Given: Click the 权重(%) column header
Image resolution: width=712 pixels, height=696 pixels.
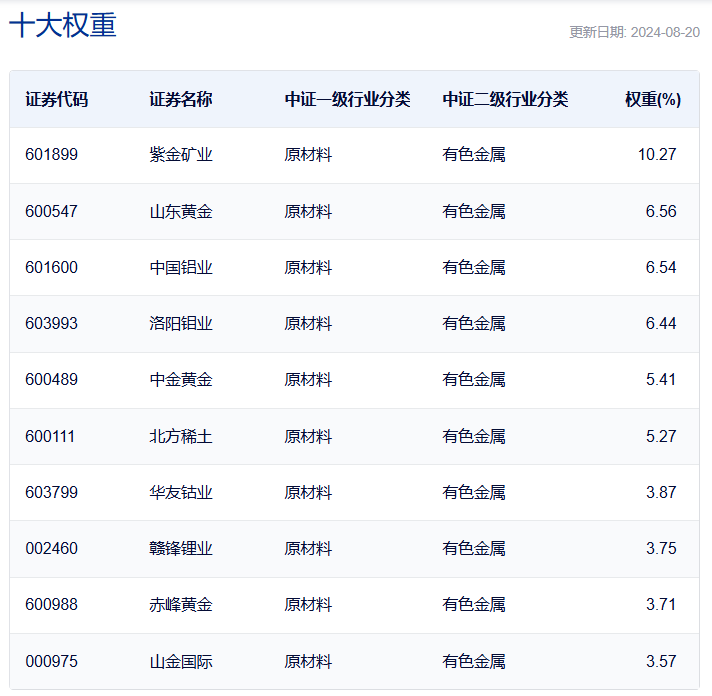Looking at the screenshot, I should coord(653,99).
